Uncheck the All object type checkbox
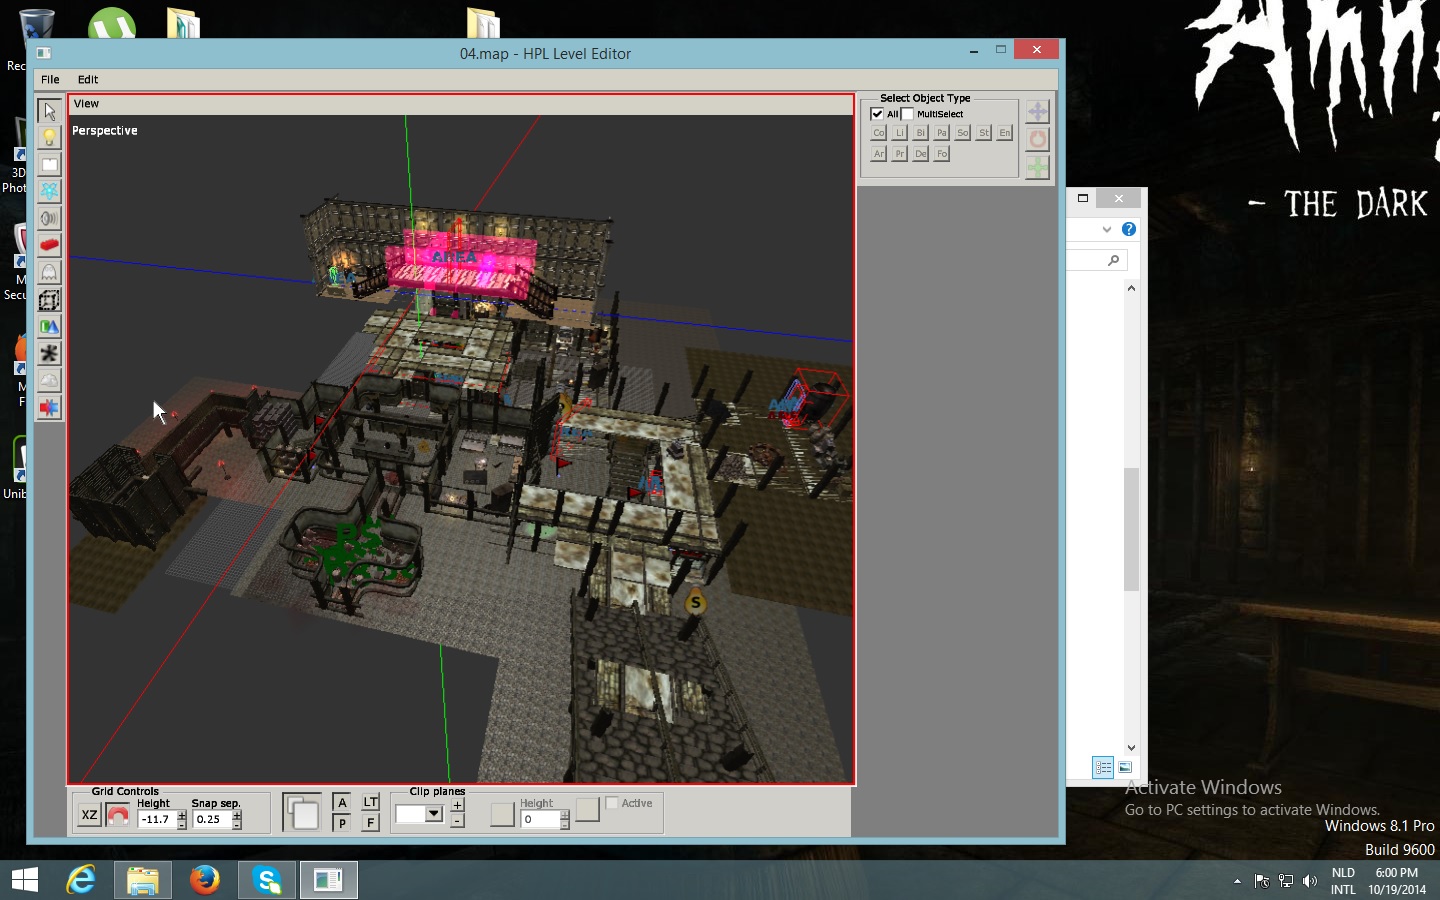Viewport: 1440px width, 900px height. (877, 114)
